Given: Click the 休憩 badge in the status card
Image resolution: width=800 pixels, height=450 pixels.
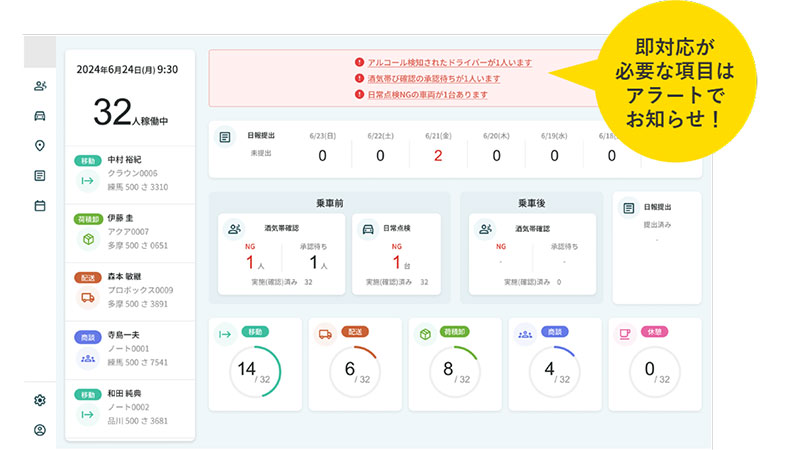Looking at the screenshot, I should pyautogui.click(x=654, y=332).
